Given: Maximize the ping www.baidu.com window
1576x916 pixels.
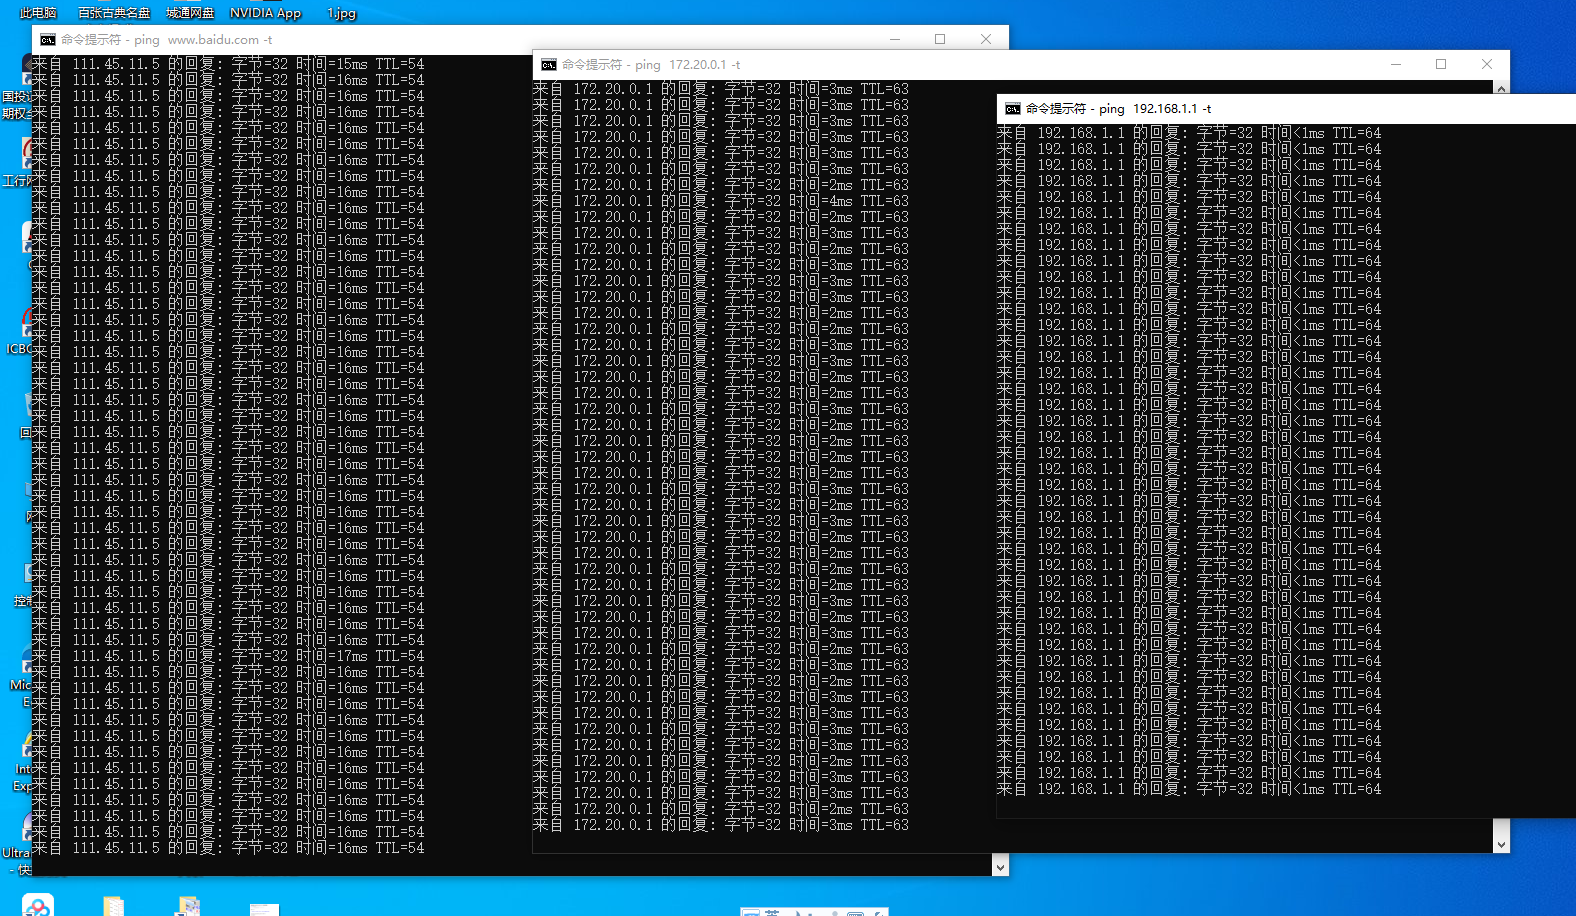Looking at the screenshot, I should (940, 39).
